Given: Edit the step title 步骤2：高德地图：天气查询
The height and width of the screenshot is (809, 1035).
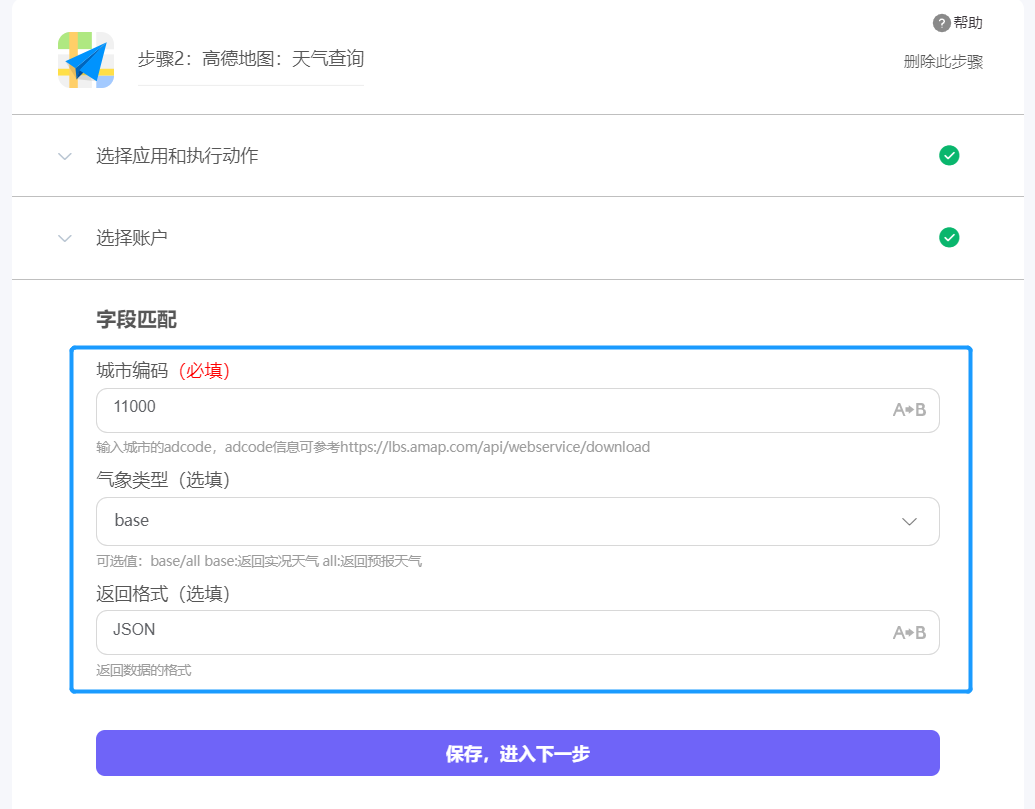Looking at the screenshot, I should click(x=251, y=59).
